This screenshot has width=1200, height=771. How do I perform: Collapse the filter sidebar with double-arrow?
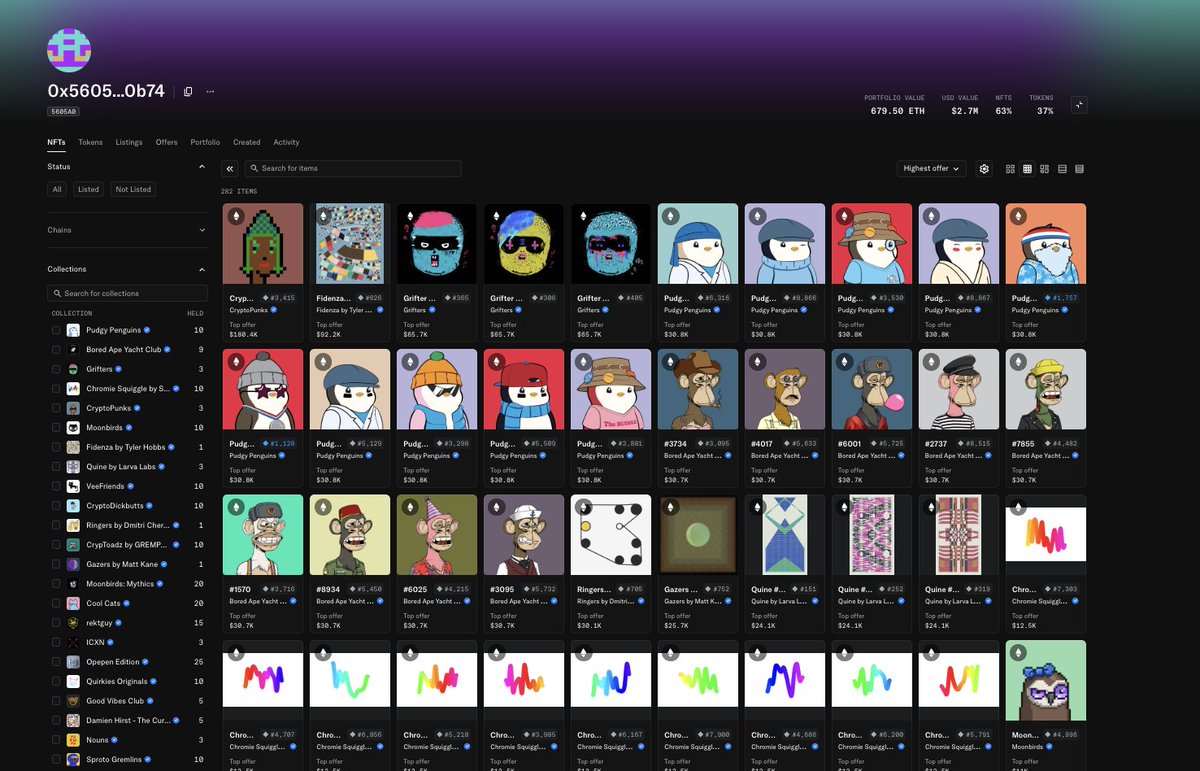coord(229,169)
